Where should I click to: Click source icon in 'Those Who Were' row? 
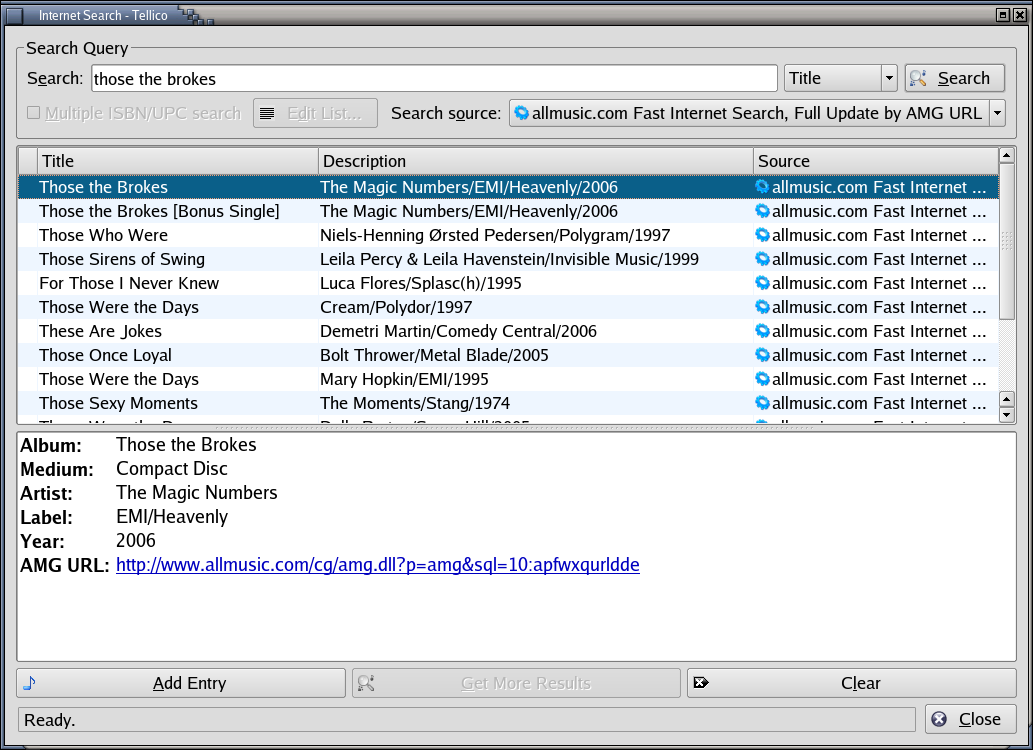click(x=762, y=235)
